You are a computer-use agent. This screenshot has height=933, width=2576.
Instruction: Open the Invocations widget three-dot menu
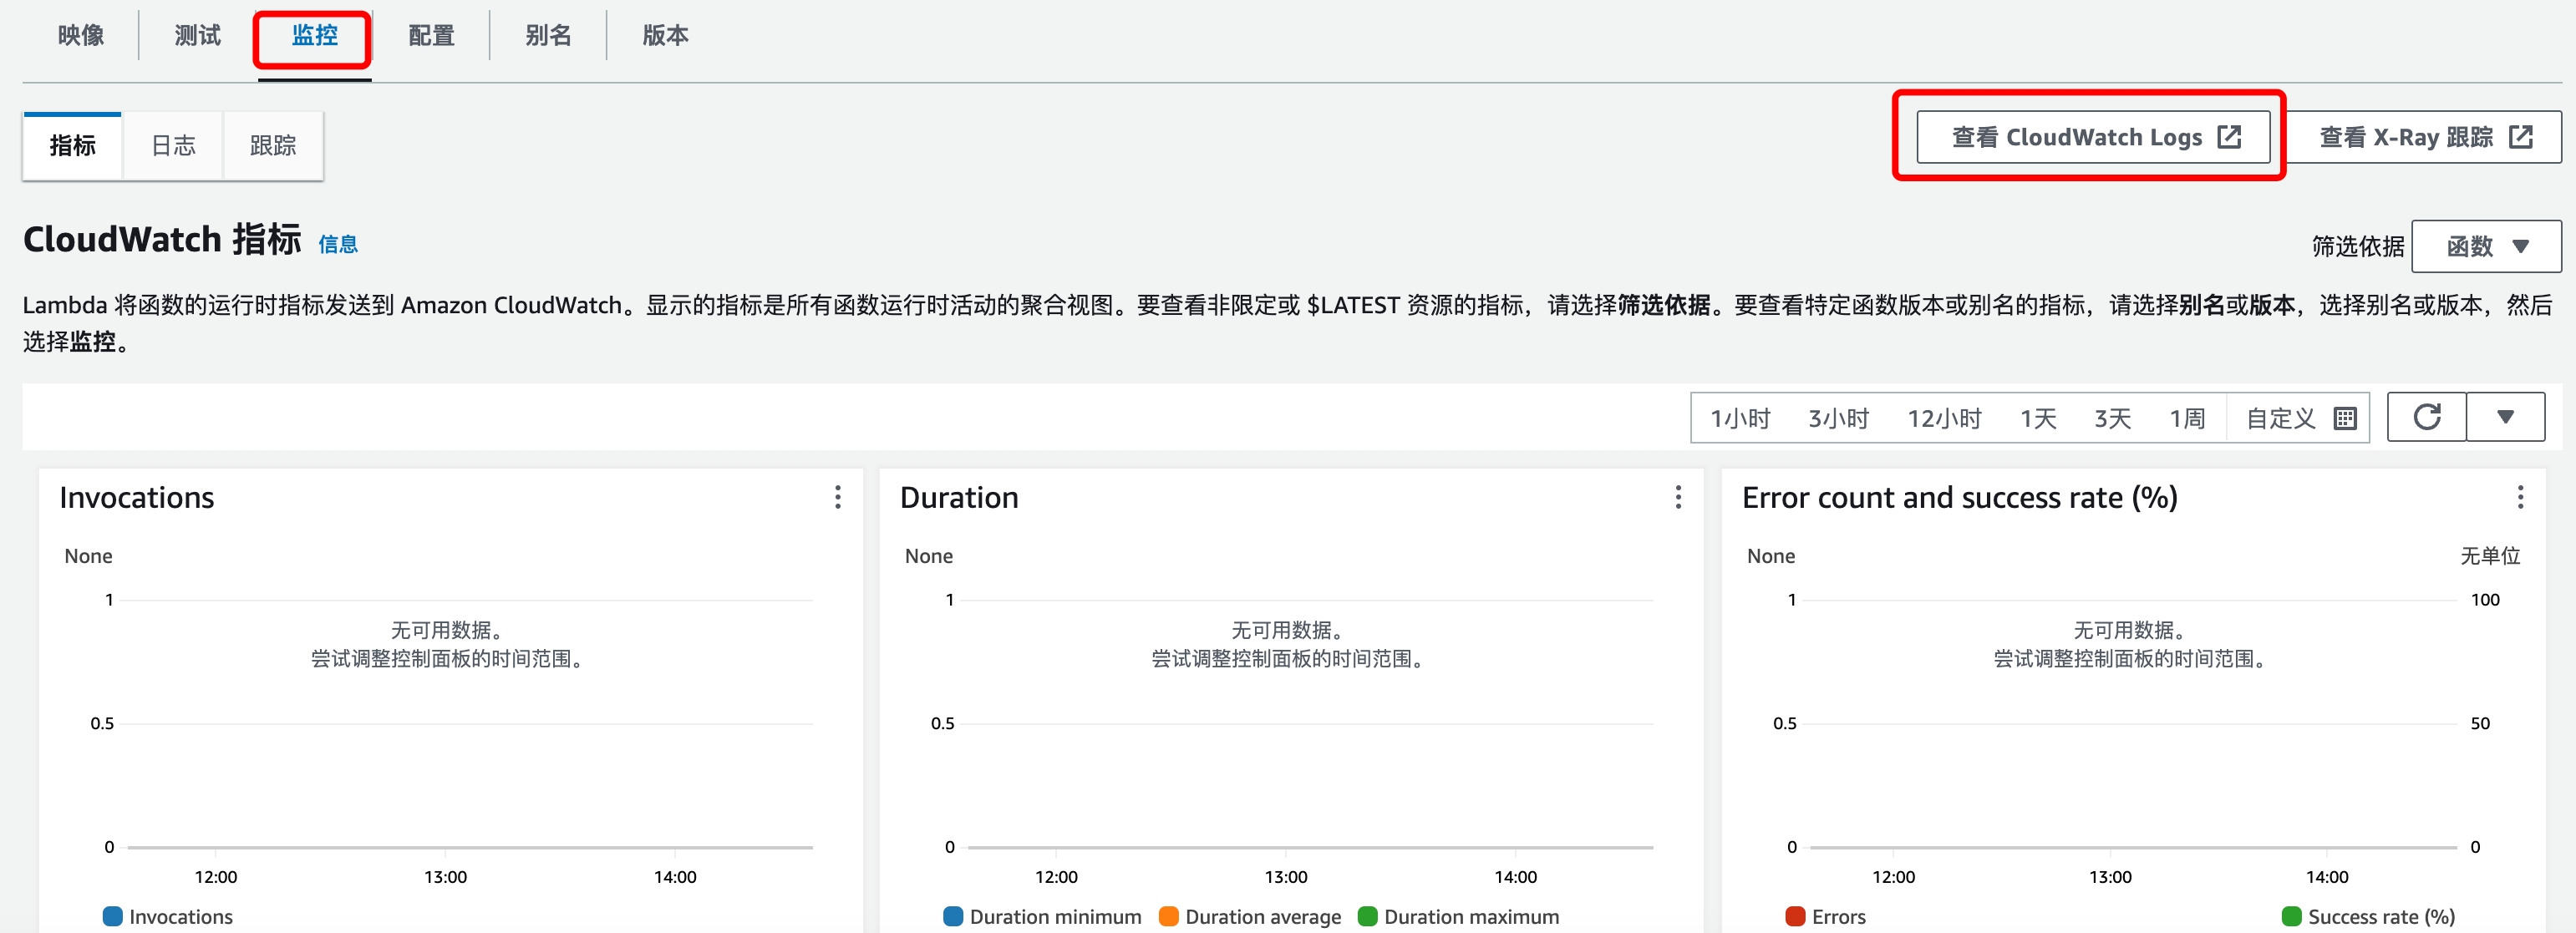click(x=838, y=497)
